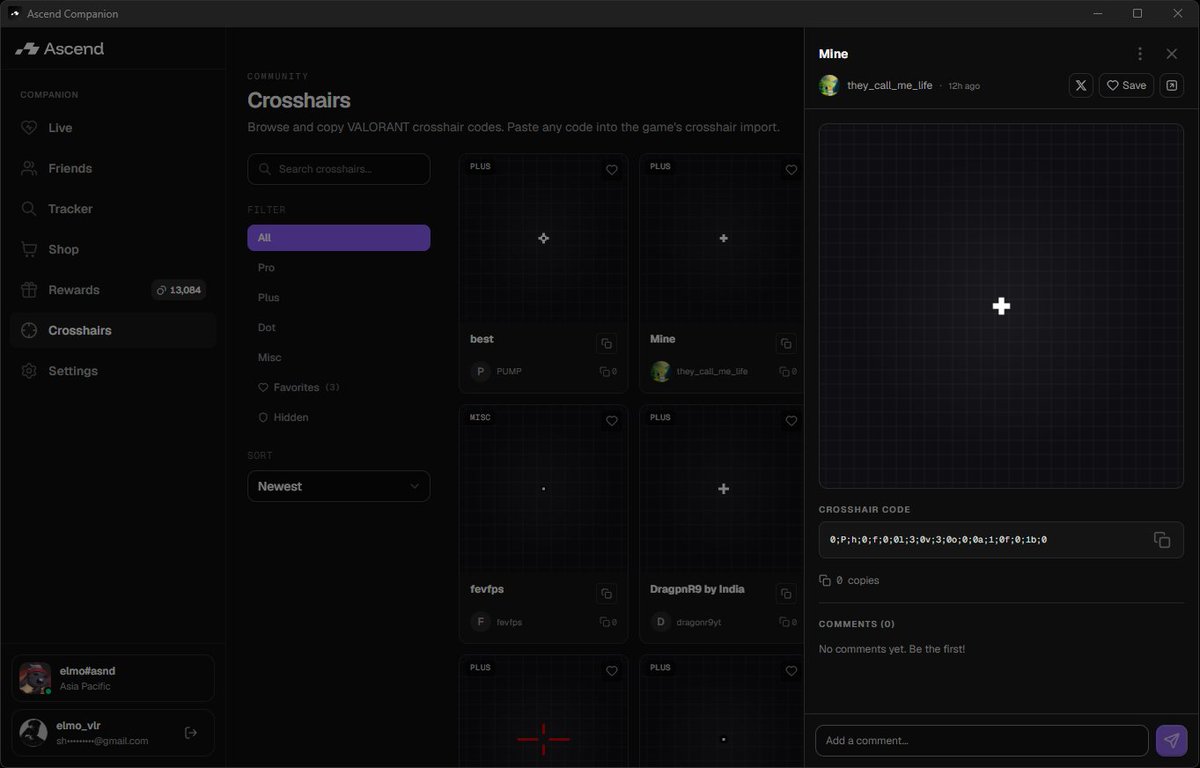Open the more options menu in detail panel
1200x768 pixels.
click(1140, 54)
